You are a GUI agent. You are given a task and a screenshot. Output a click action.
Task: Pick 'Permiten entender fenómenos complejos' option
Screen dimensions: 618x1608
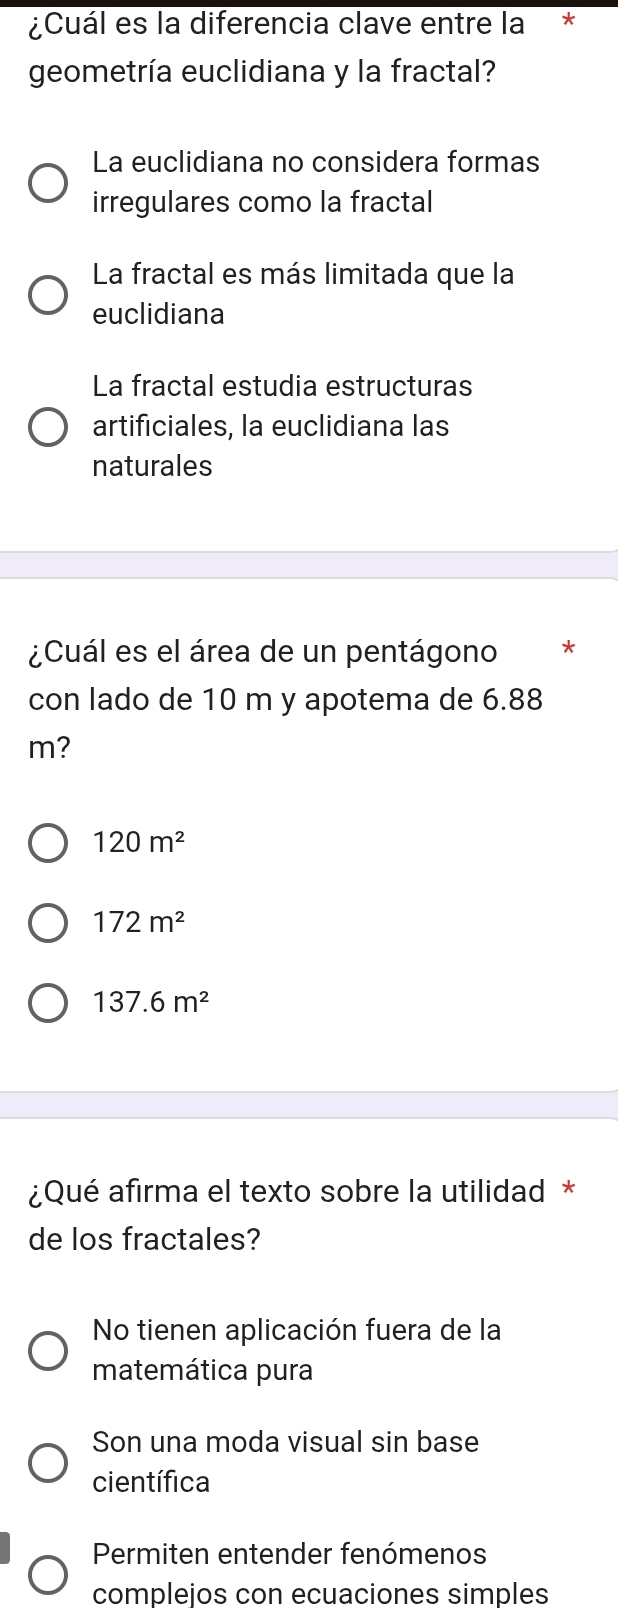(x=48, y=1574)
